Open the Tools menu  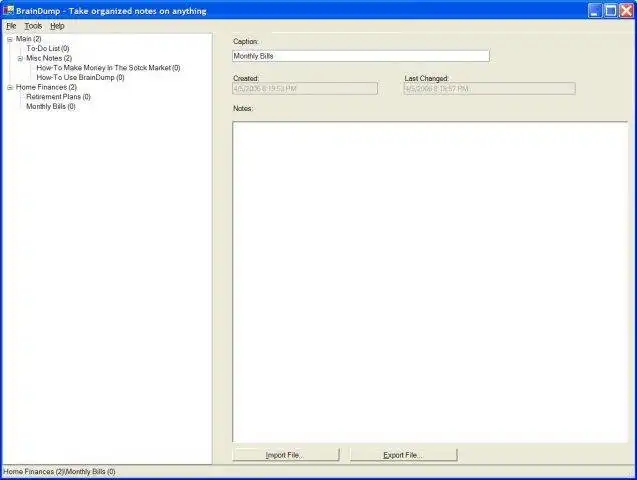click(x=33, y=26)
